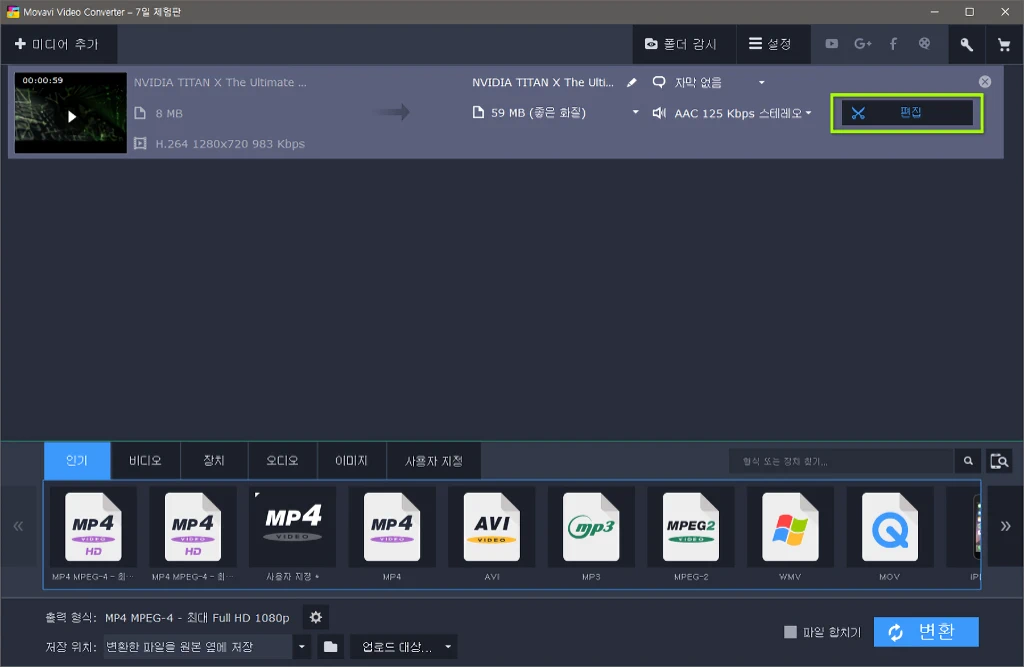This screenshot has width=1024, height=667.
Task: Open the shopping cart purchase icon
Action: [x=1004, y=44]
